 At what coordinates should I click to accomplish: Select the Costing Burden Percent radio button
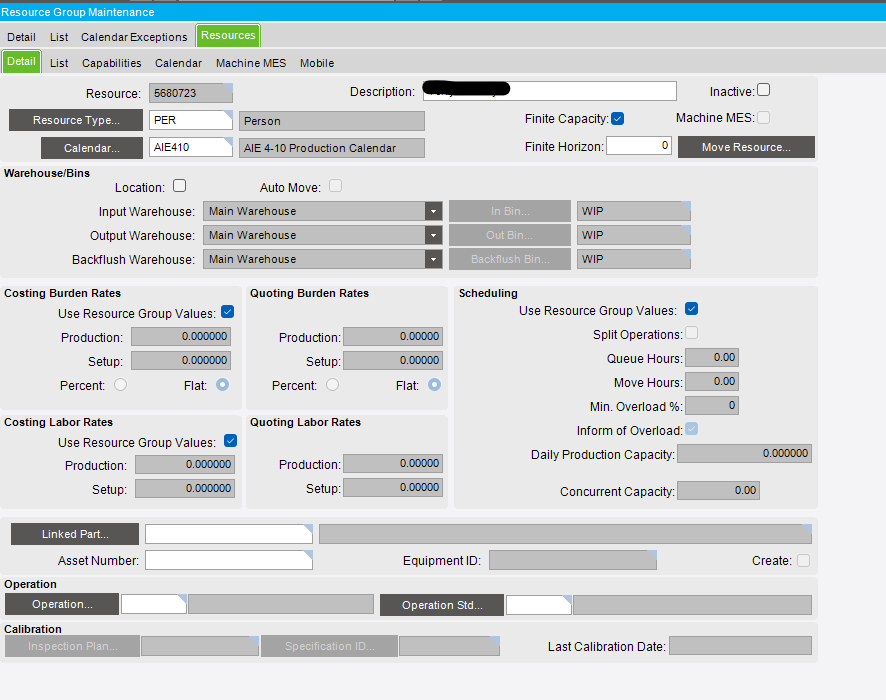coord(121,385)
